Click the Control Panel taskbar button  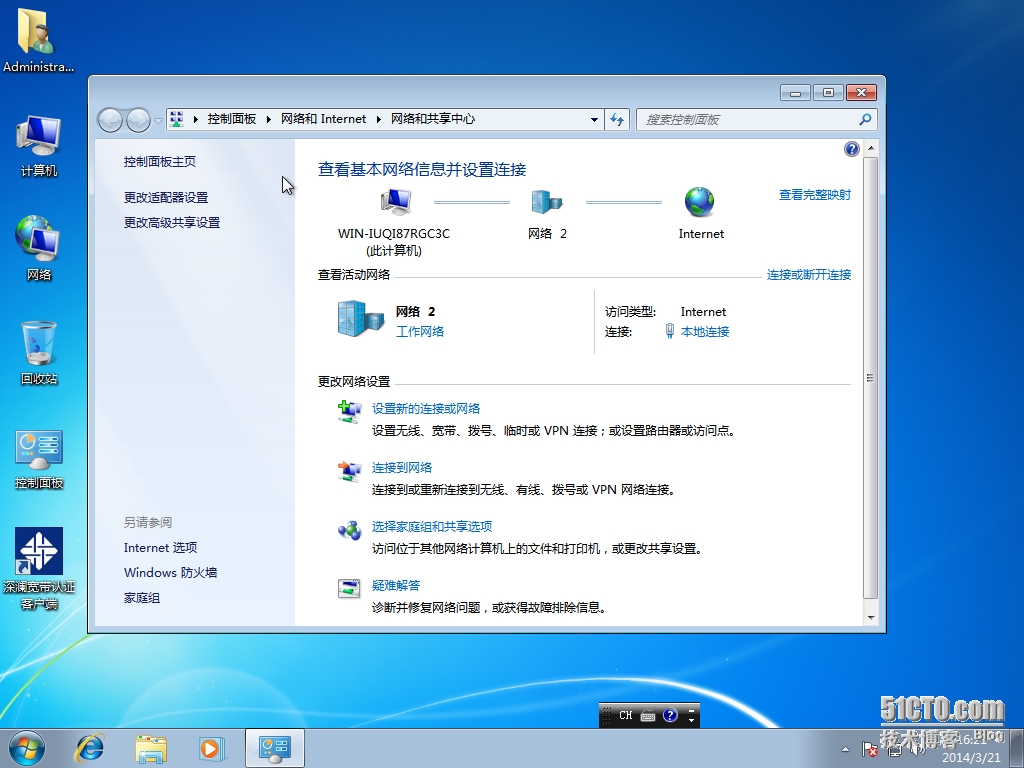(x=274, y=748)
